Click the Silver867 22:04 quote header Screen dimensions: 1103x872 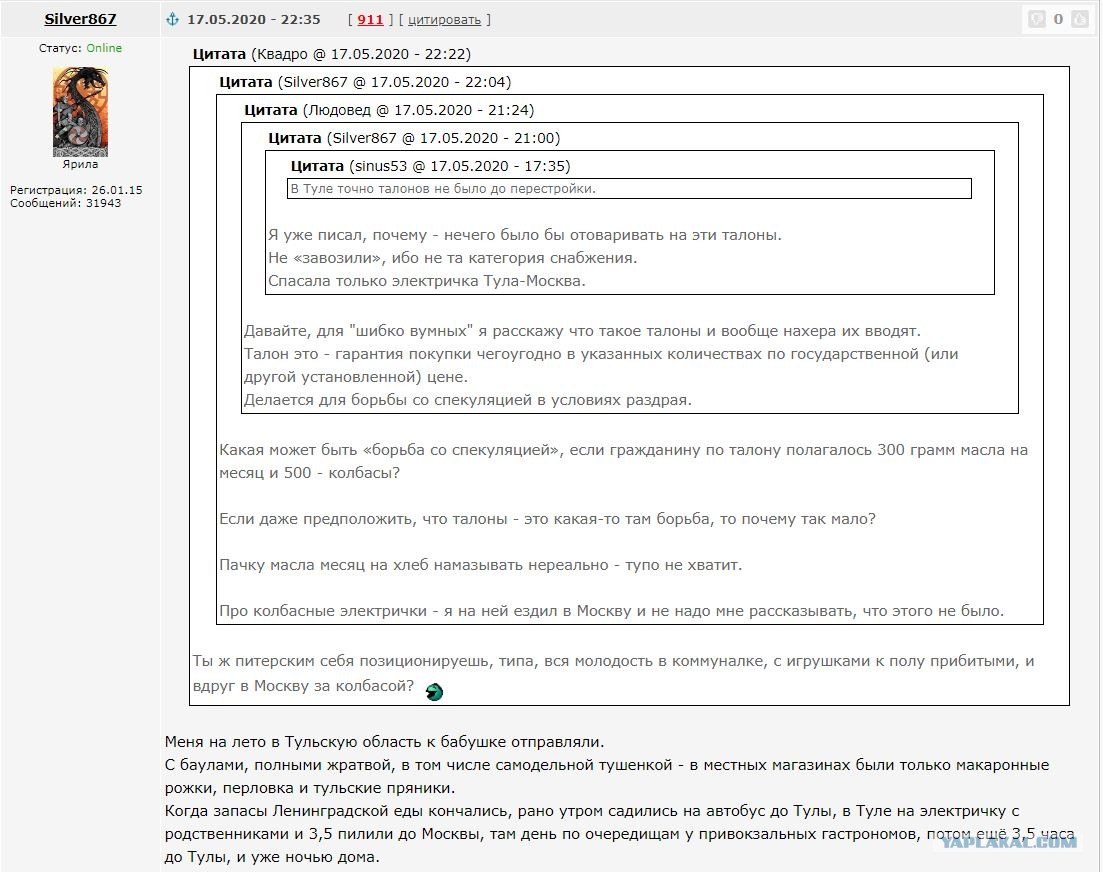click(365, 82)
